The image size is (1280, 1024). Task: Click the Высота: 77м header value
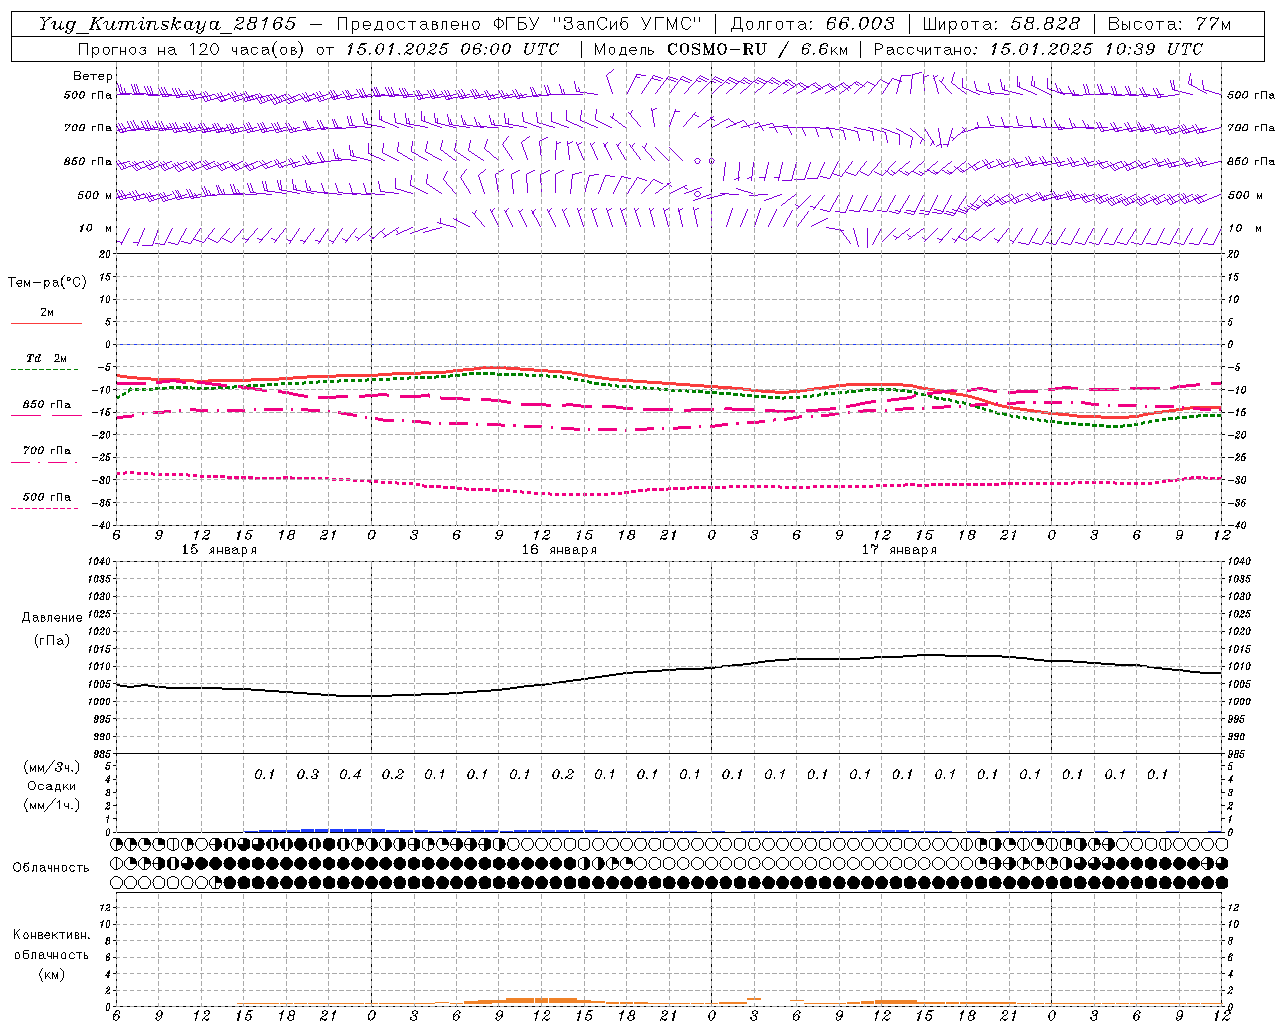point(1169,24)
